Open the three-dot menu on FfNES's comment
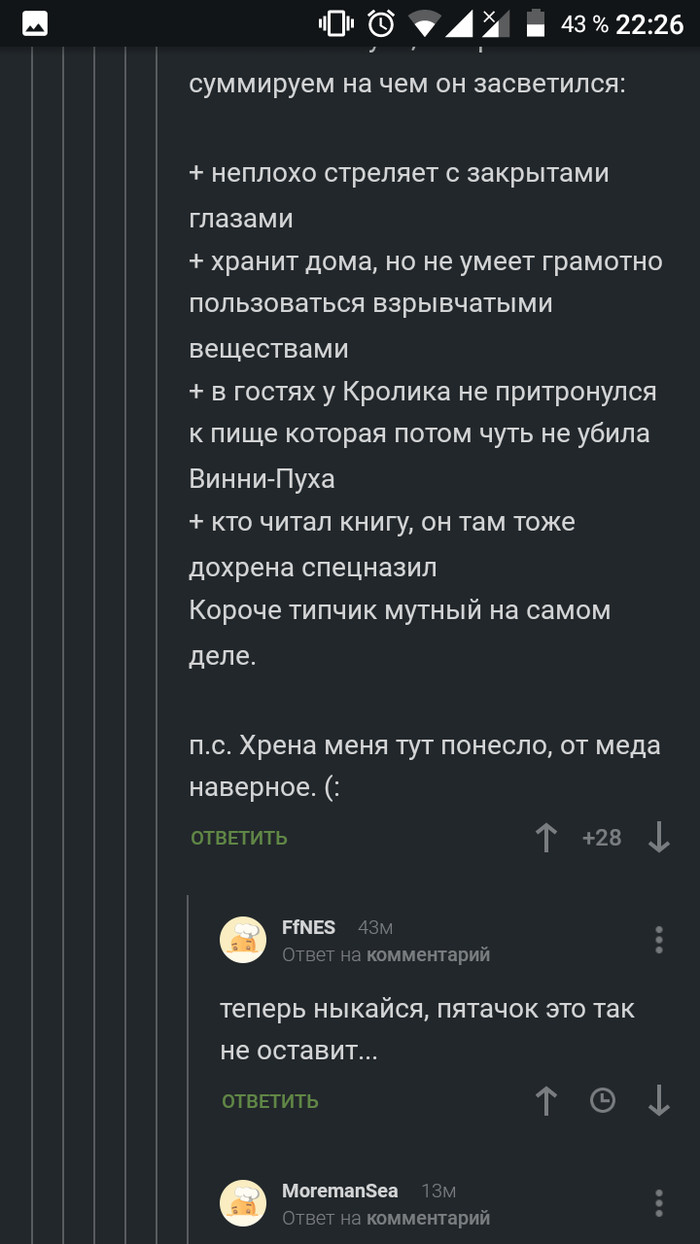The height and width of the screenshot is (1244, 700). coord(658,940)
